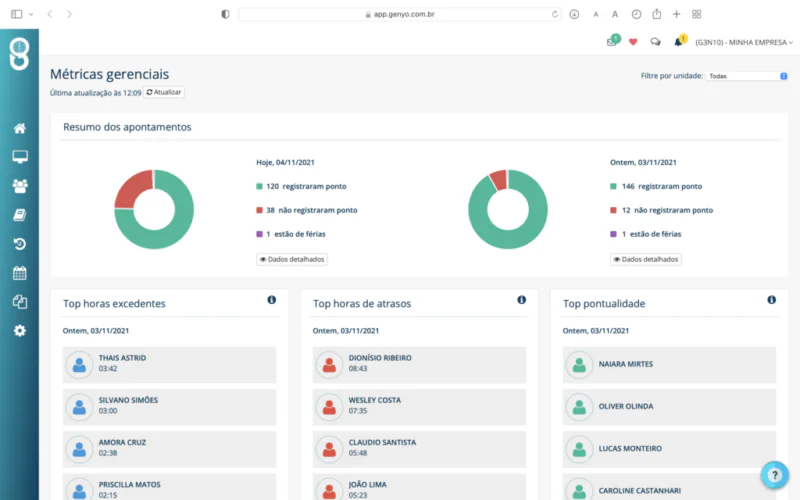Open the employees group sidebar icon
The height and width of the screenshot is (500, 800).
(x=20, y=186)
